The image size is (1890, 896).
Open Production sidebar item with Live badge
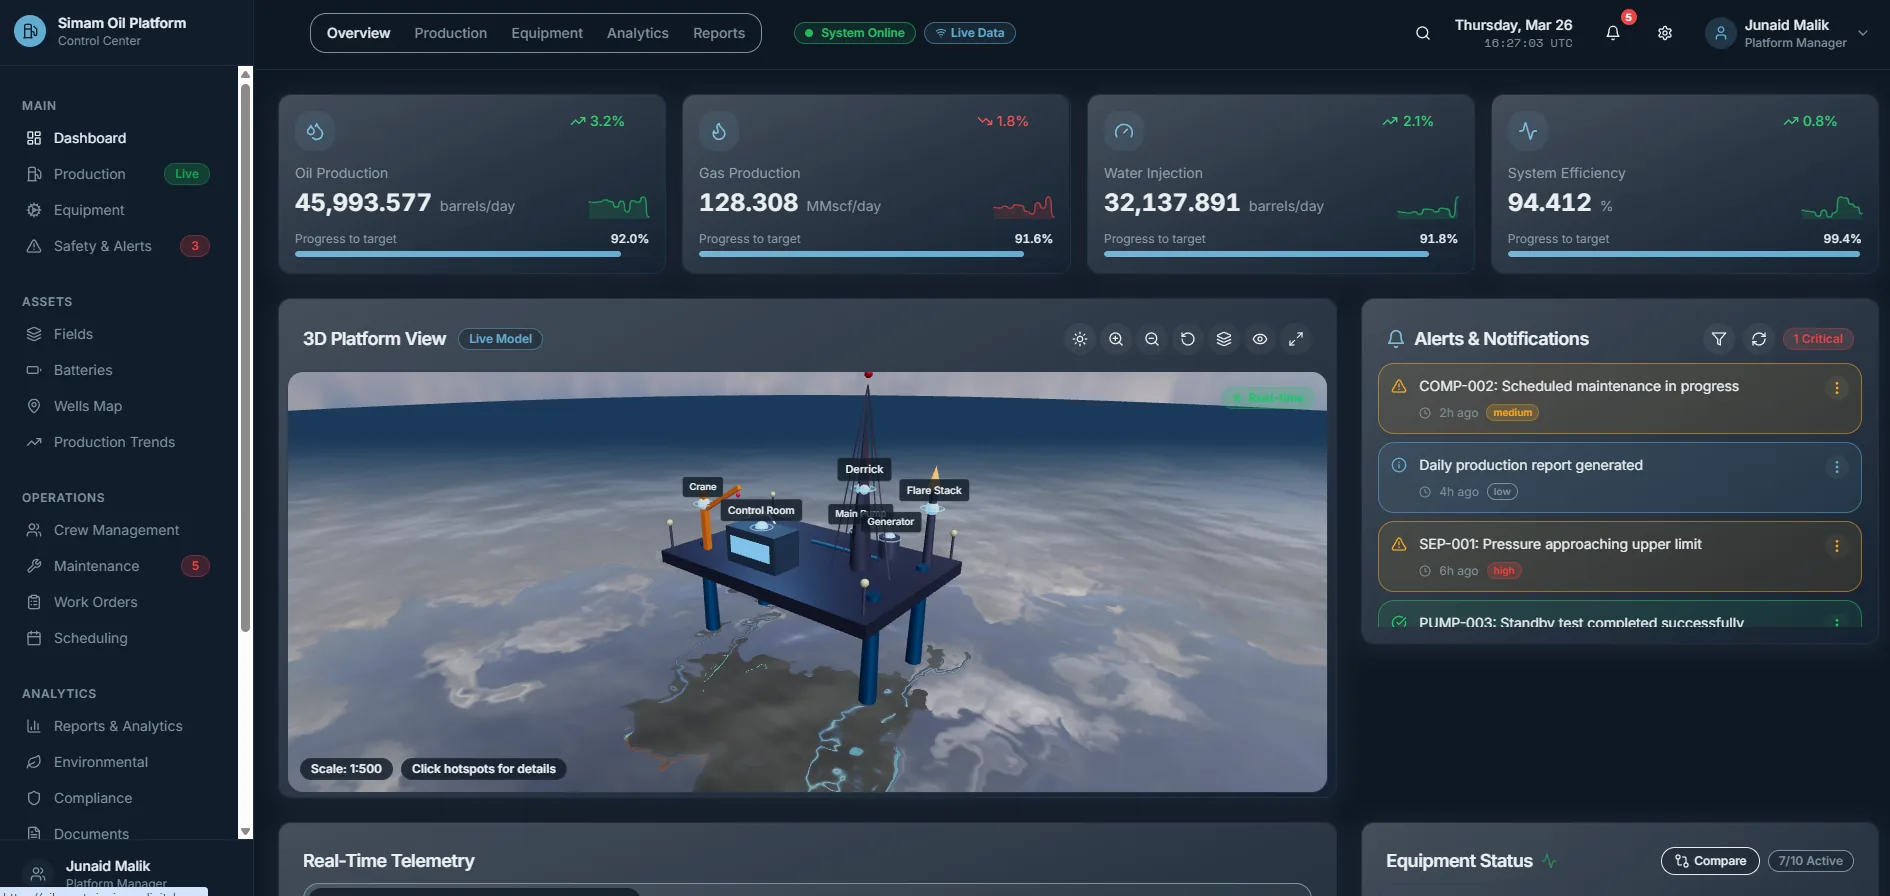(x=120, y=174)
